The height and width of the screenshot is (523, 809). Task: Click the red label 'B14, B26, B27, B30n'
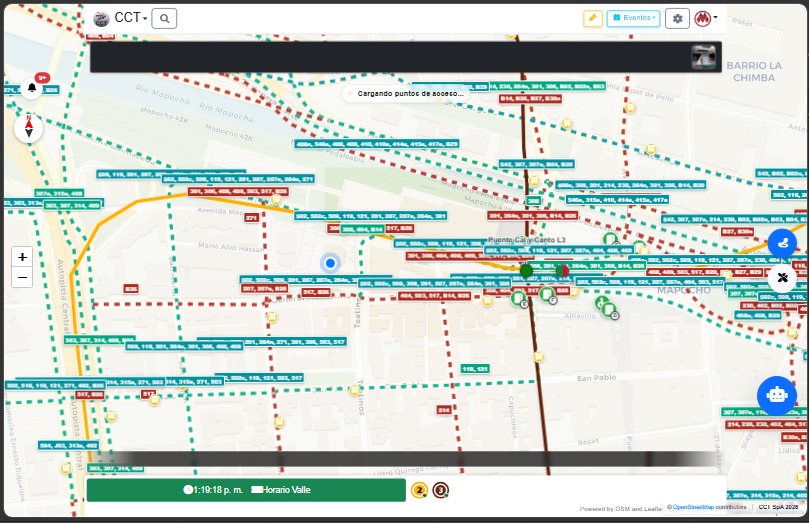tap(530, 98)
